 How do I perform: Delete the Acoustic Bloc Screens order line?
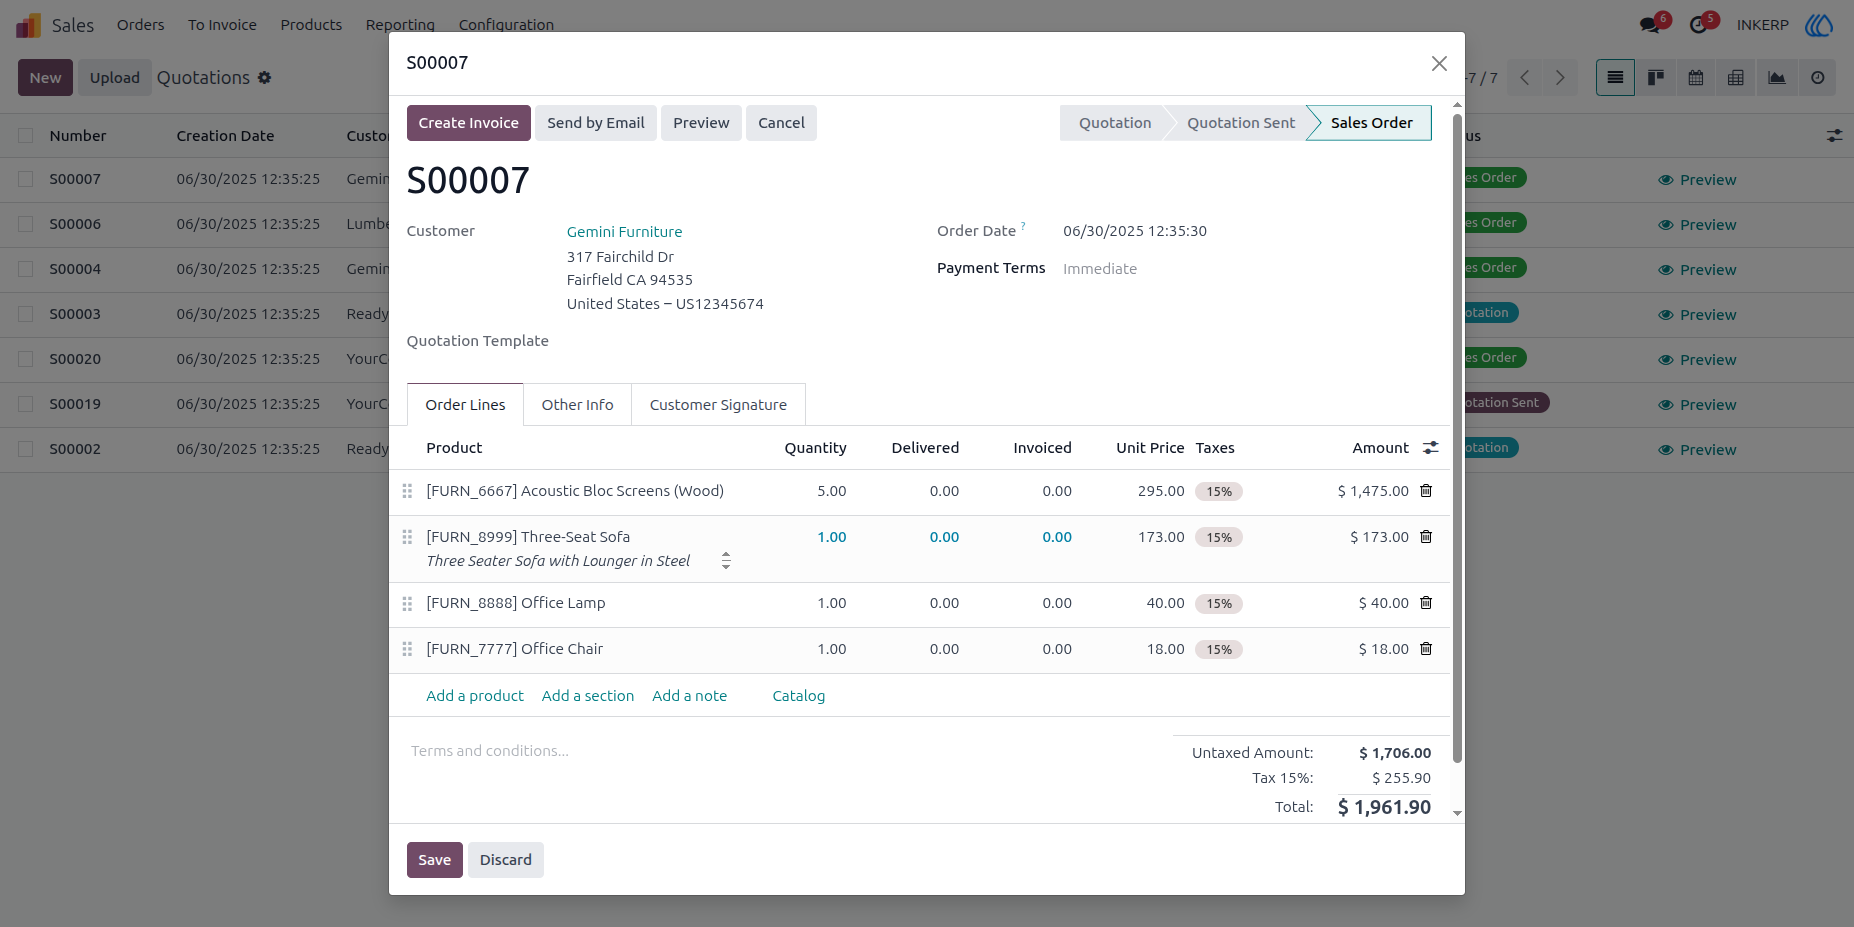click(x=1426, y=491)
